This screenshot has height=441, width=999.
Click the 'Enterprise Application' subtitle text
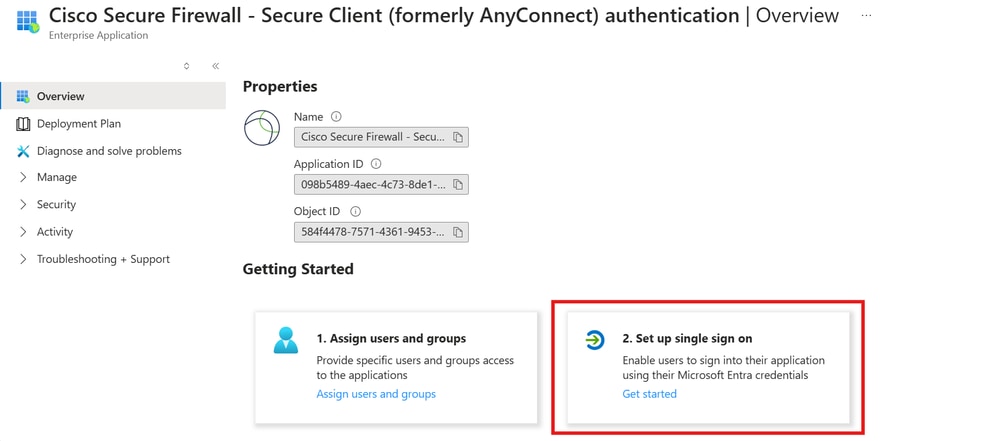point(99,36)
